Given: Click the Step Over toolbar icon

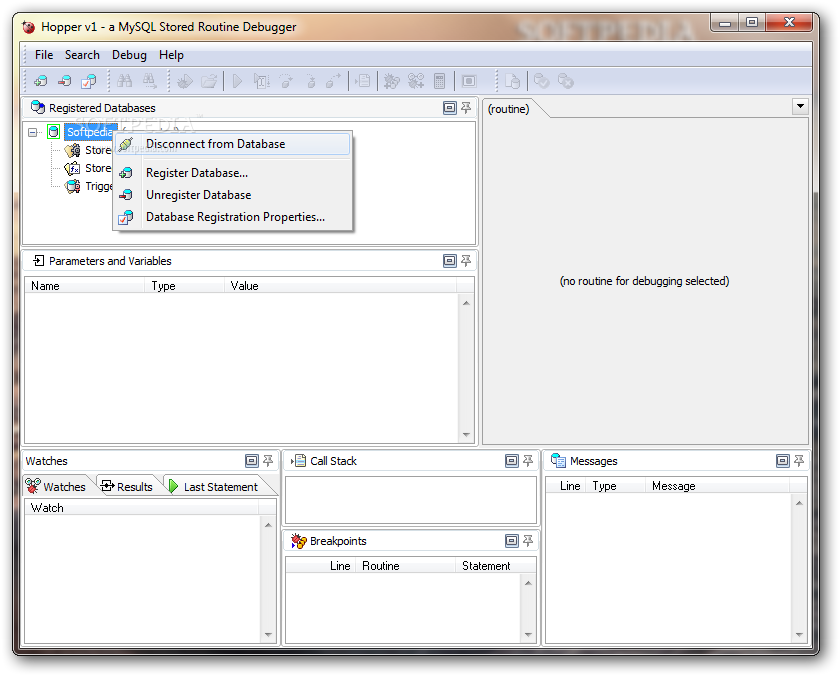Looking at the screenshot, I should pos(286,81).
